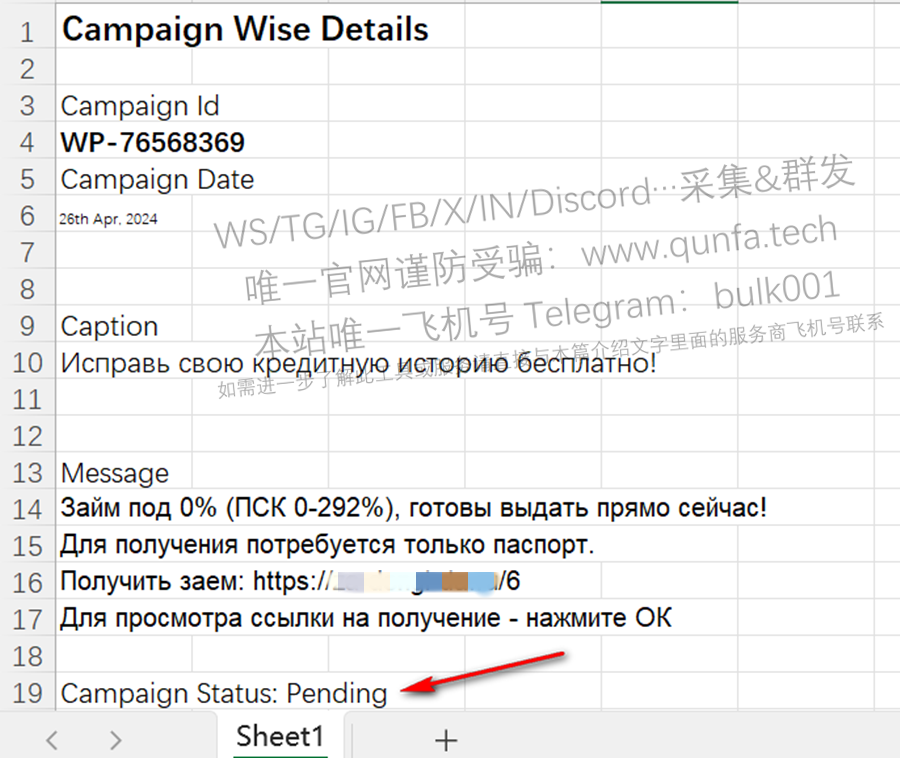Image resolution: width=900 pixels, height=758 pixels.
Task: Click the previous sheet arrow
Action: coord(52,740)
